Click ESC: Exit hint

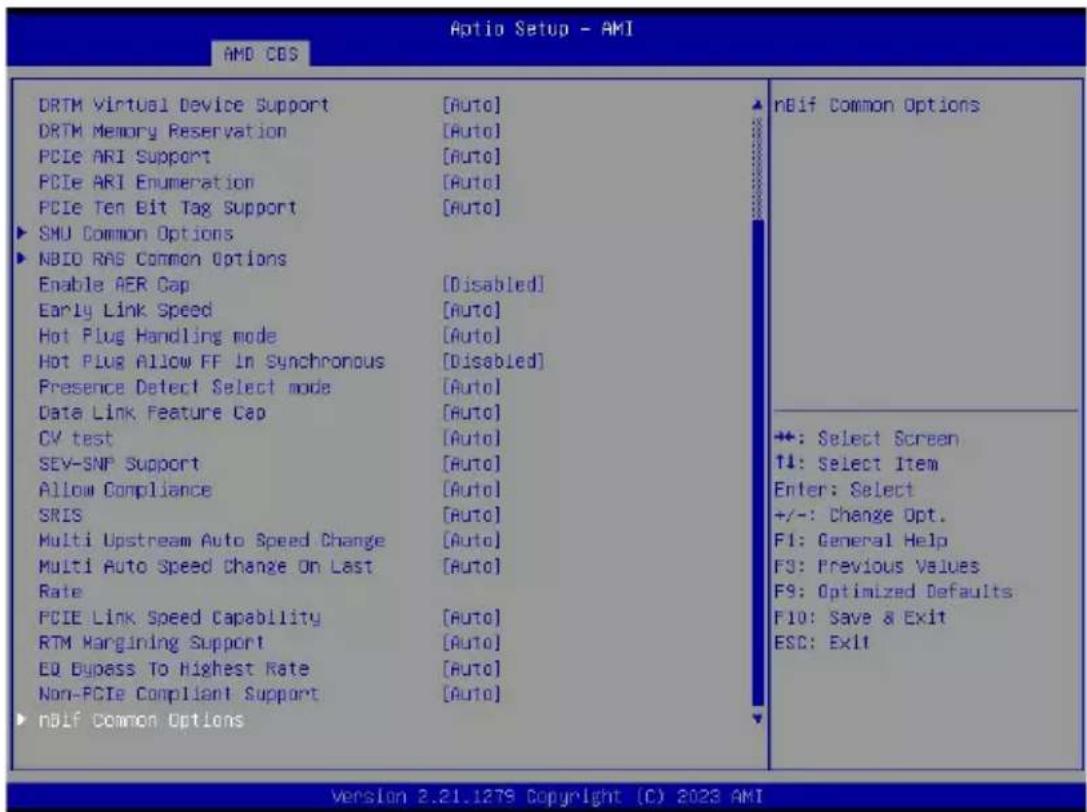click(x=821, y=643)
